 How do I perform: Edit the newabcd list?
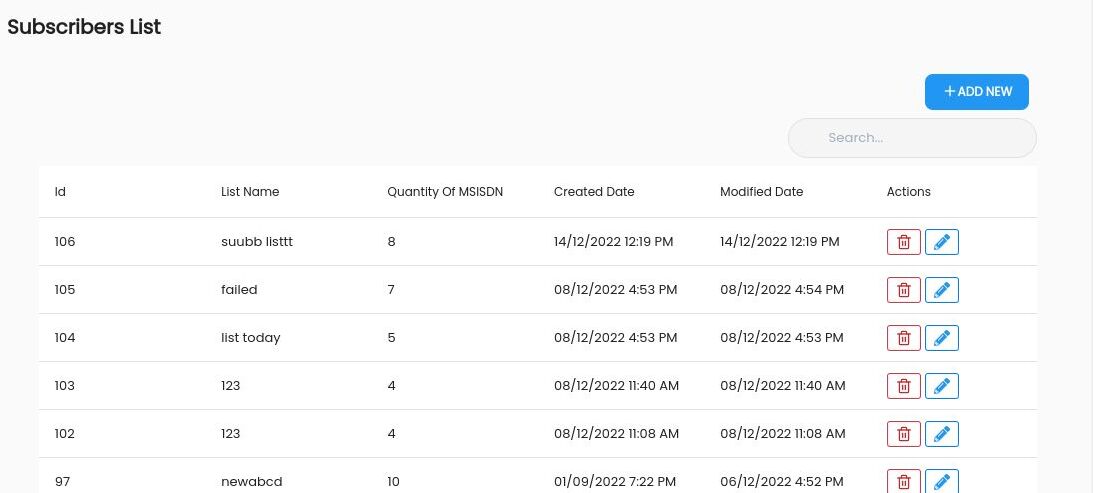pos(942,481)
